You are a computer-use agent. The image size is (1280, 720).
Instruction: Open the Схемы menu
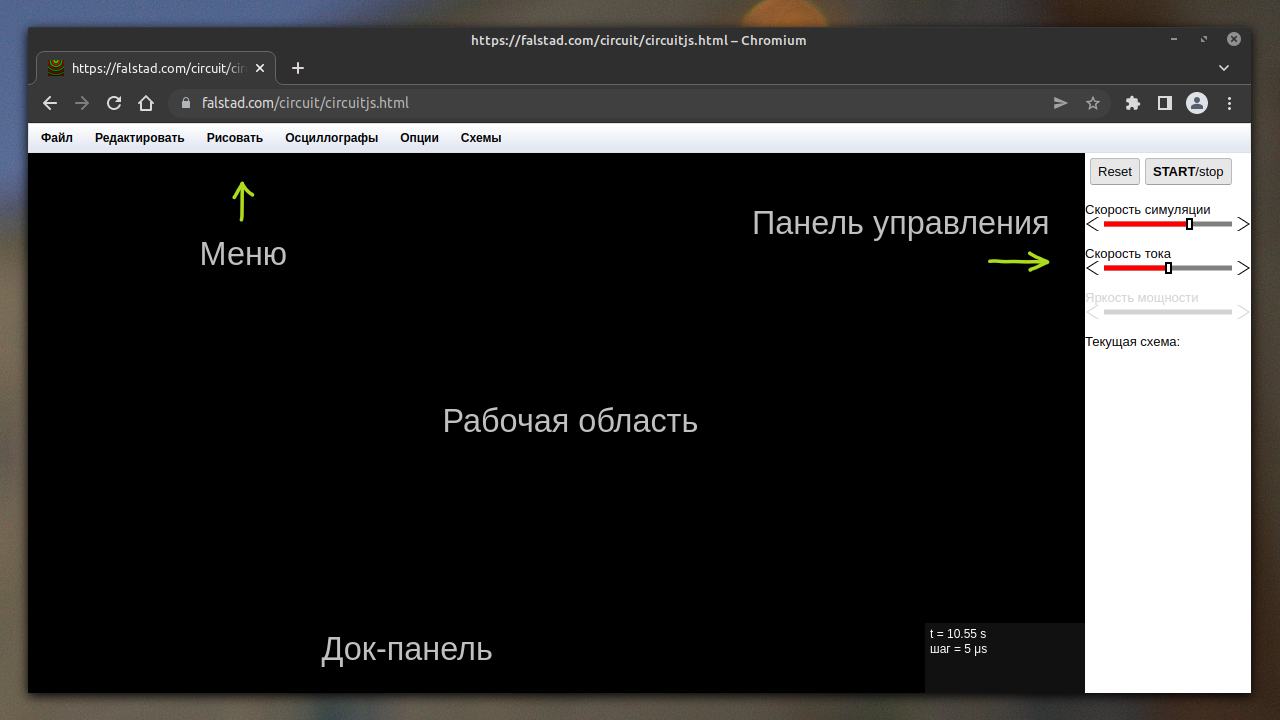[x=481, y=138]
